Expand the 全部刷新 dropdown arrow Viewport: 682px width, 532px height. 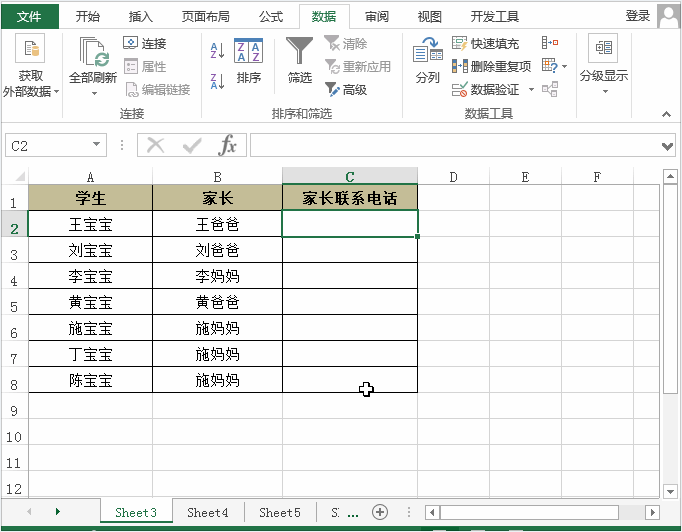[x=94, y=93]
